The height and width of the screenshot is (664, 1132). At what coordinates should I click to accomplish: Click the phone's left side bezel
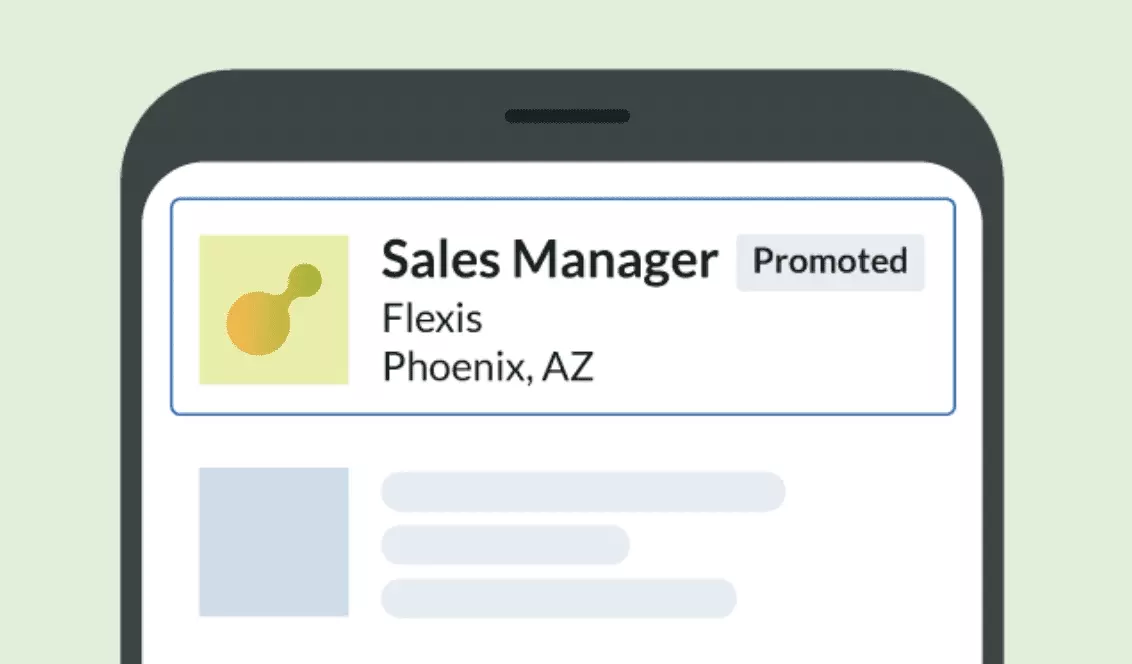coord(131,450)
